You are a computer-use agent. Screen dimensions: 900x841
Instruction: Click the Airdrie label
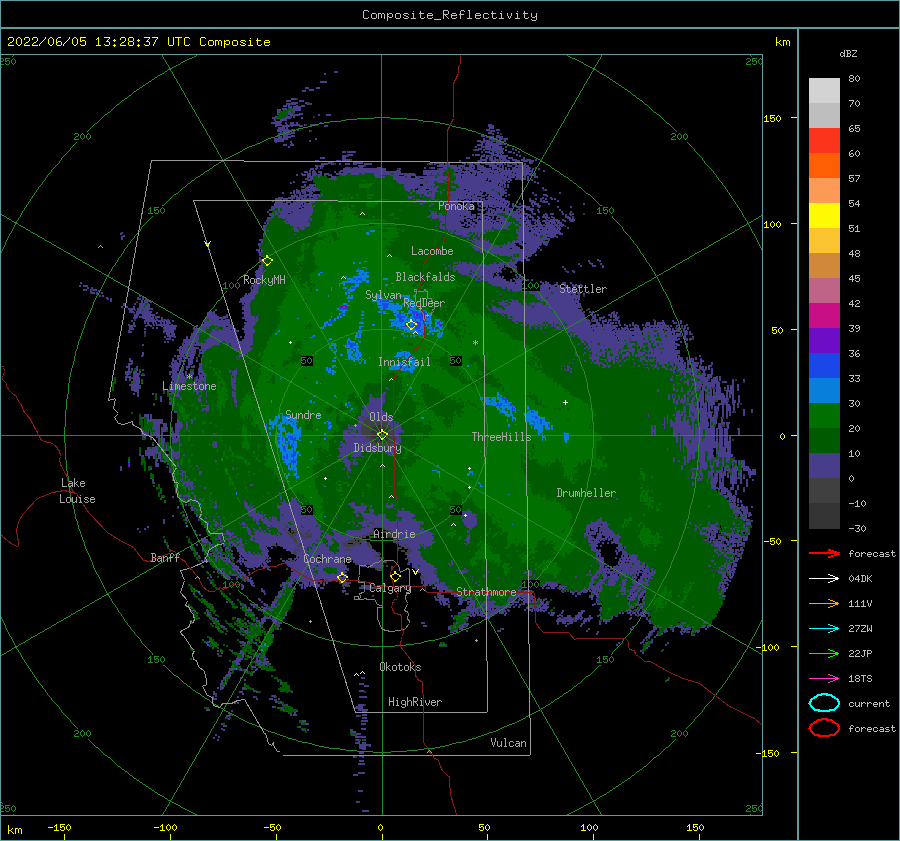(394, 534)
